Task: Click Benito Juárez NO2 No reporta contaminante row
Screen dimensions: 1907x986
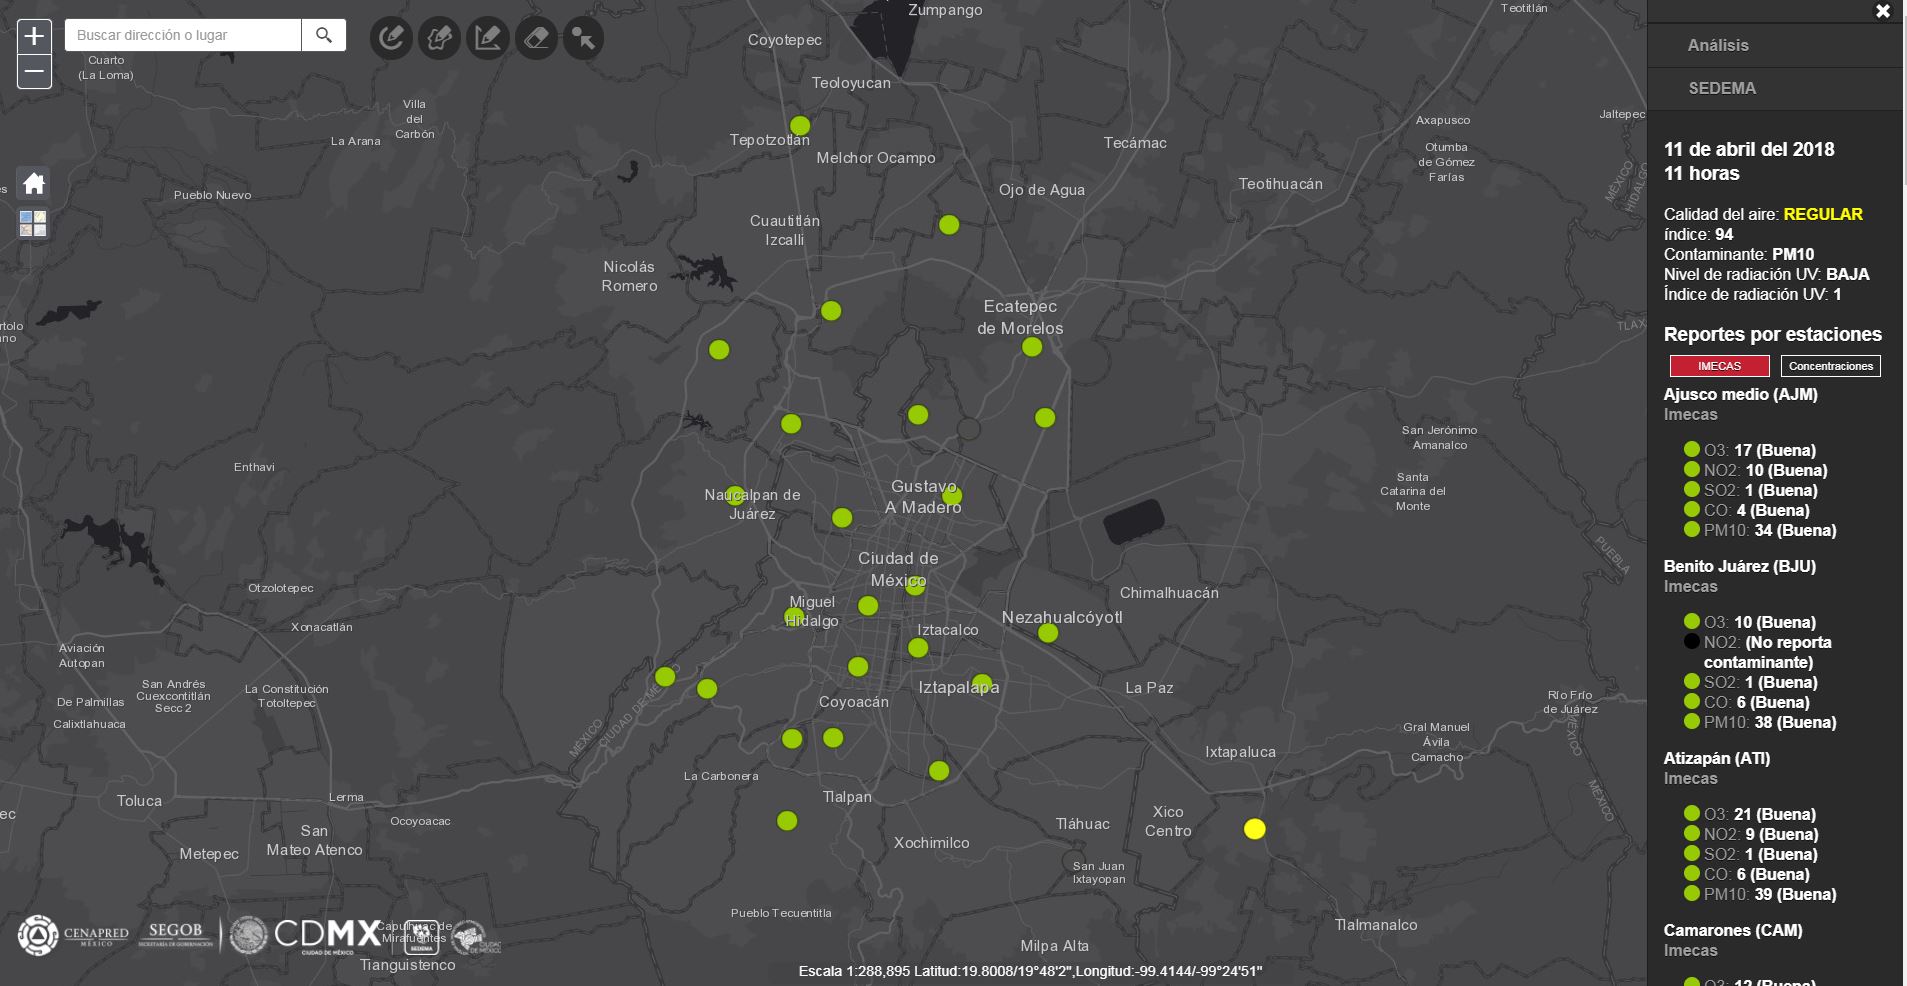Action: 1758,652
